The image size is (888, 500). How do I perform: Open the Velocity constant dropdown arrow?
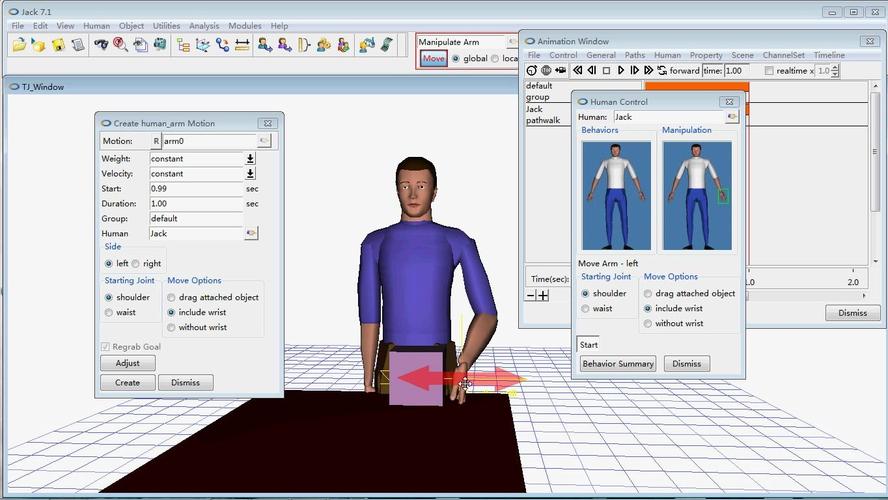(x=250, y=174)
